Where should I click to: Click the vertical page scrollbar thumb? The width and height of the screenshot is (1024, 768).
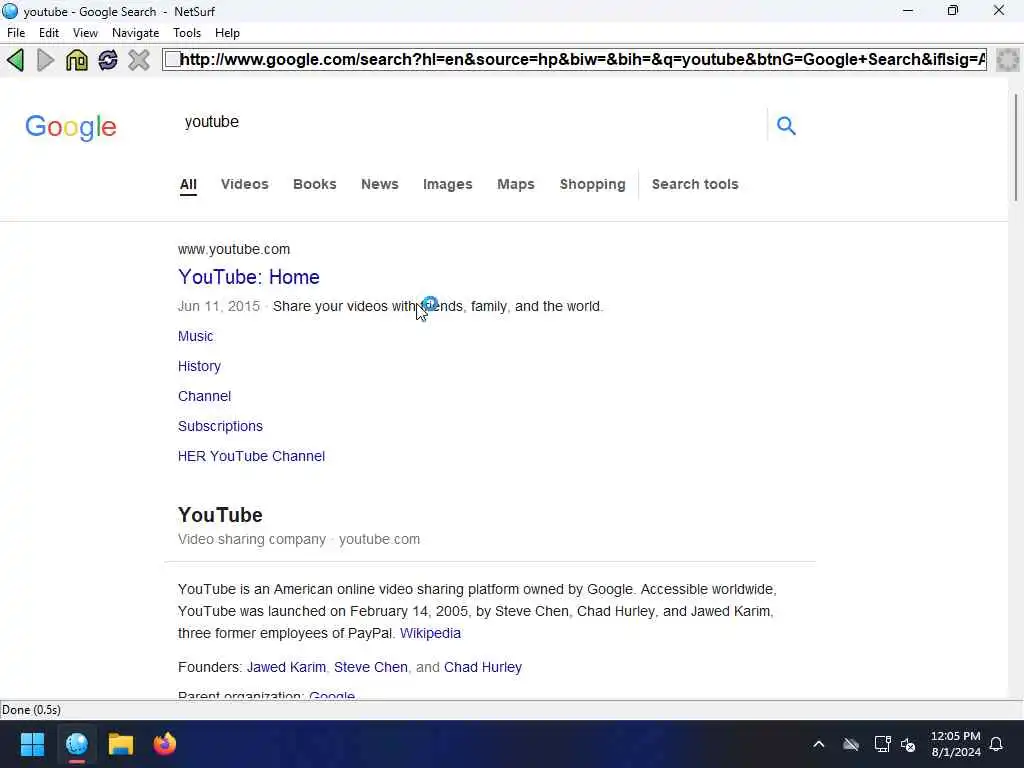pyautogui.click(x=1016, y=148)
